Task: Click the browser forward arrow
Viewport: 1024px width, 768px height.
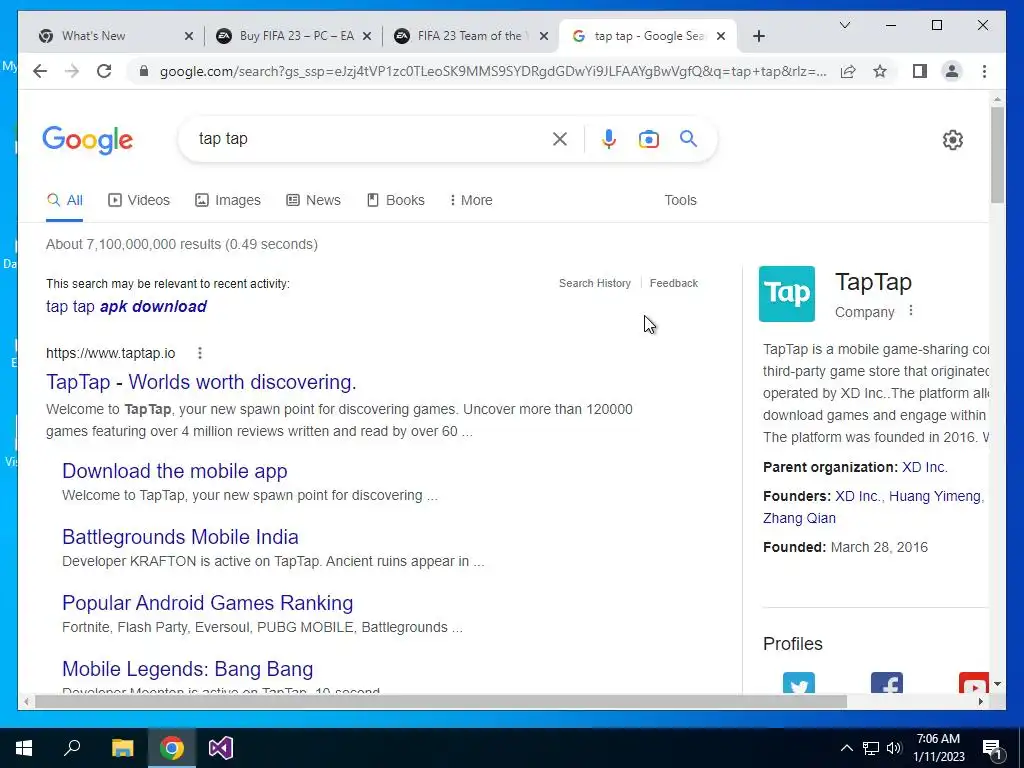Action: point(72,71)
